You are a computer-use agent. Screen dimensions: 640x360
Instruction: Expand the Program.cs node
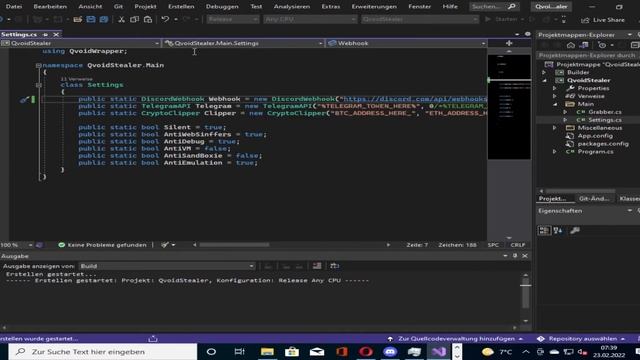point(554,151)
